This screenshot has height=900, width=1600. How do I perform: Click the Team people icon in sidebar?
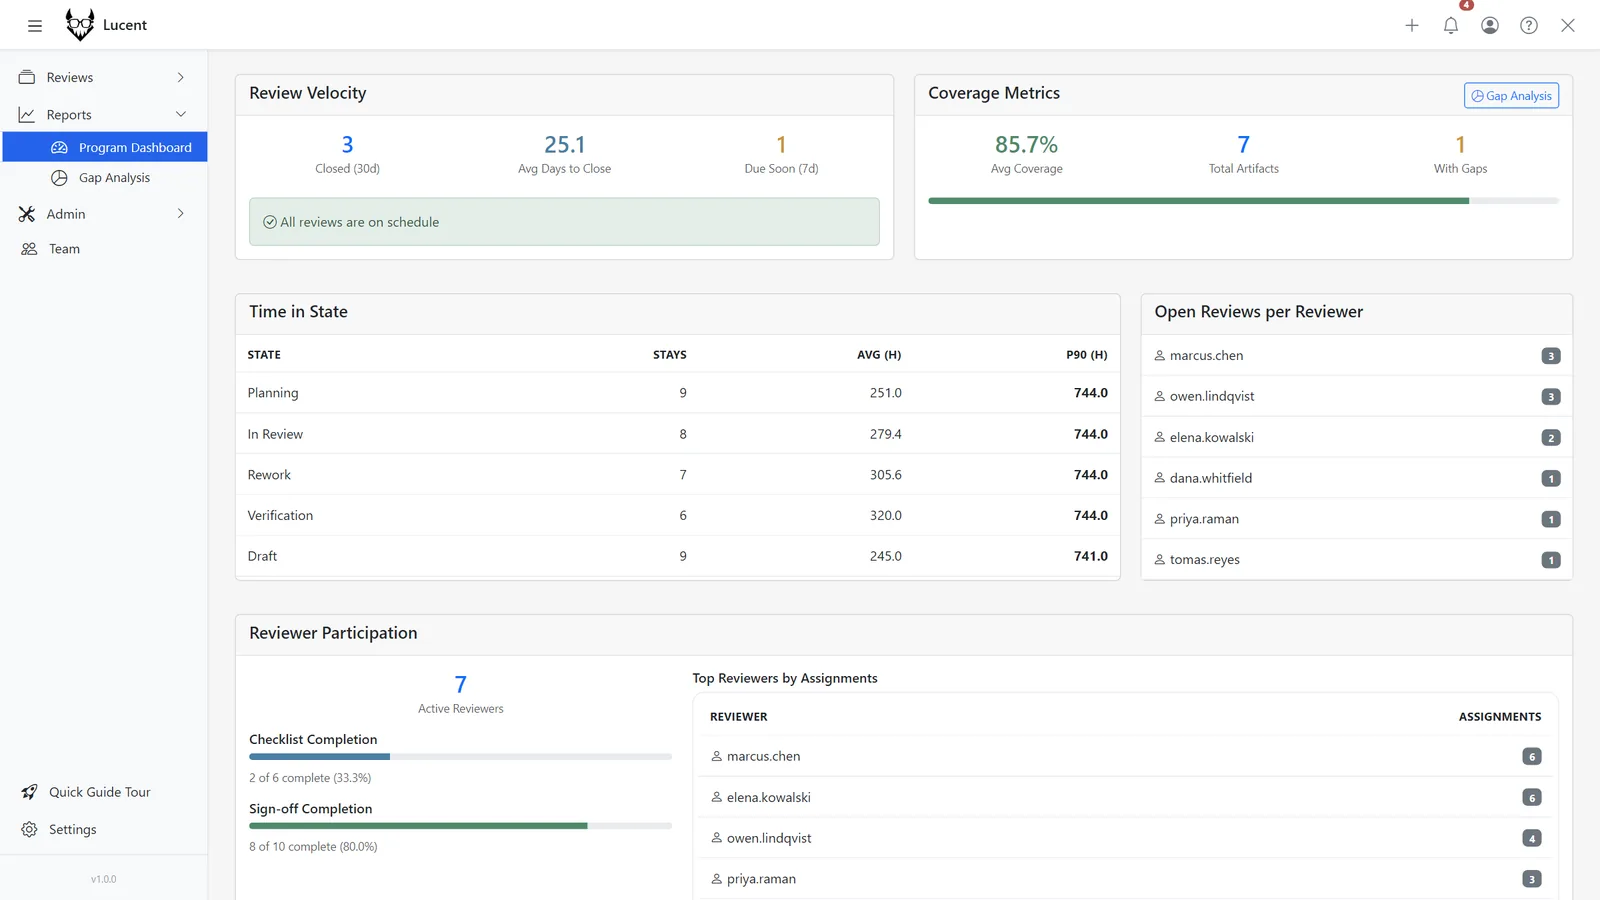click(29, 249)
